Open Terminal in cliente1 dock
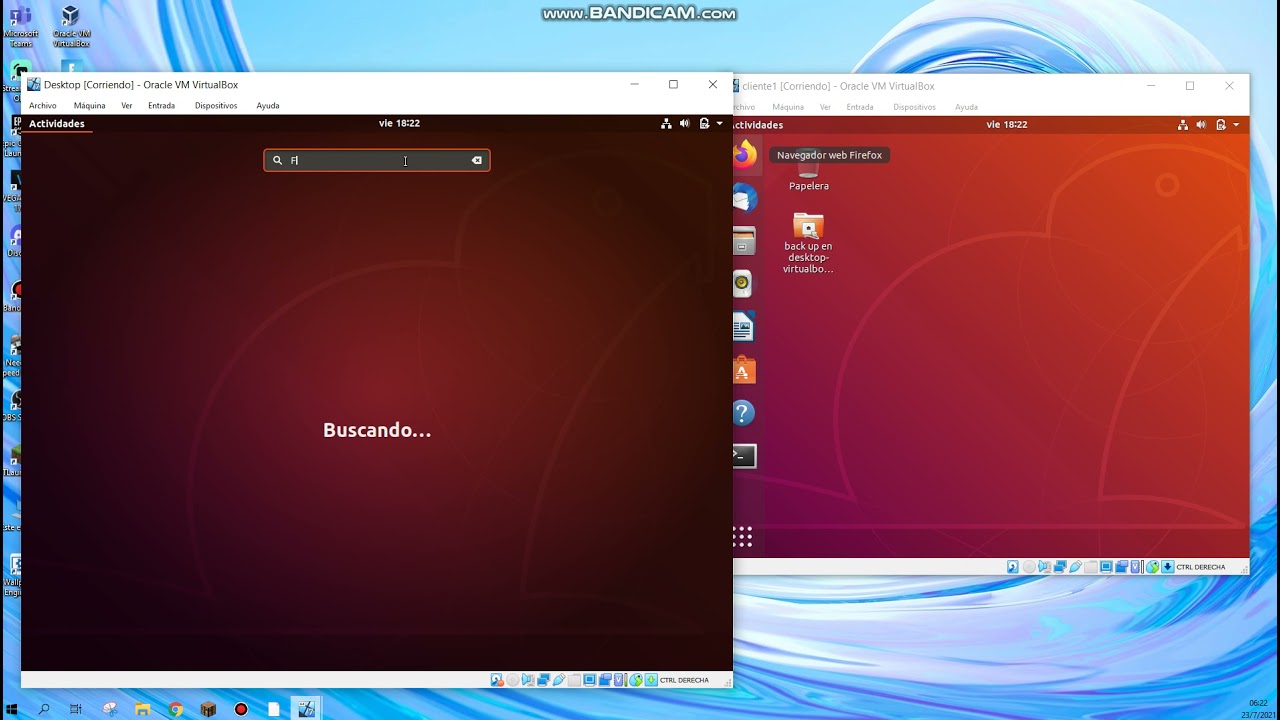 (744, 456)
